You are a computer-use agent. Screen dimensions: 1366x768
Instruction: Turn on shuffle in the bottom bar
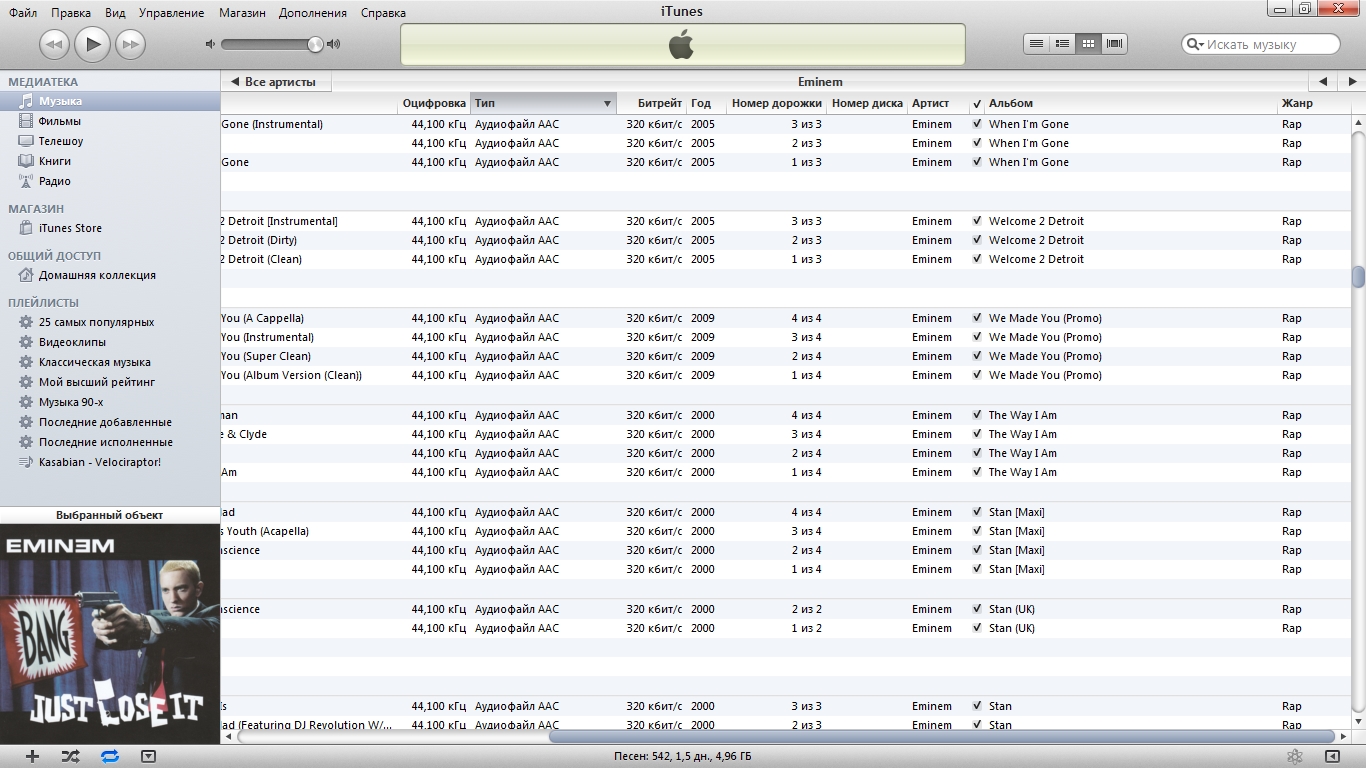coord(70,757)
